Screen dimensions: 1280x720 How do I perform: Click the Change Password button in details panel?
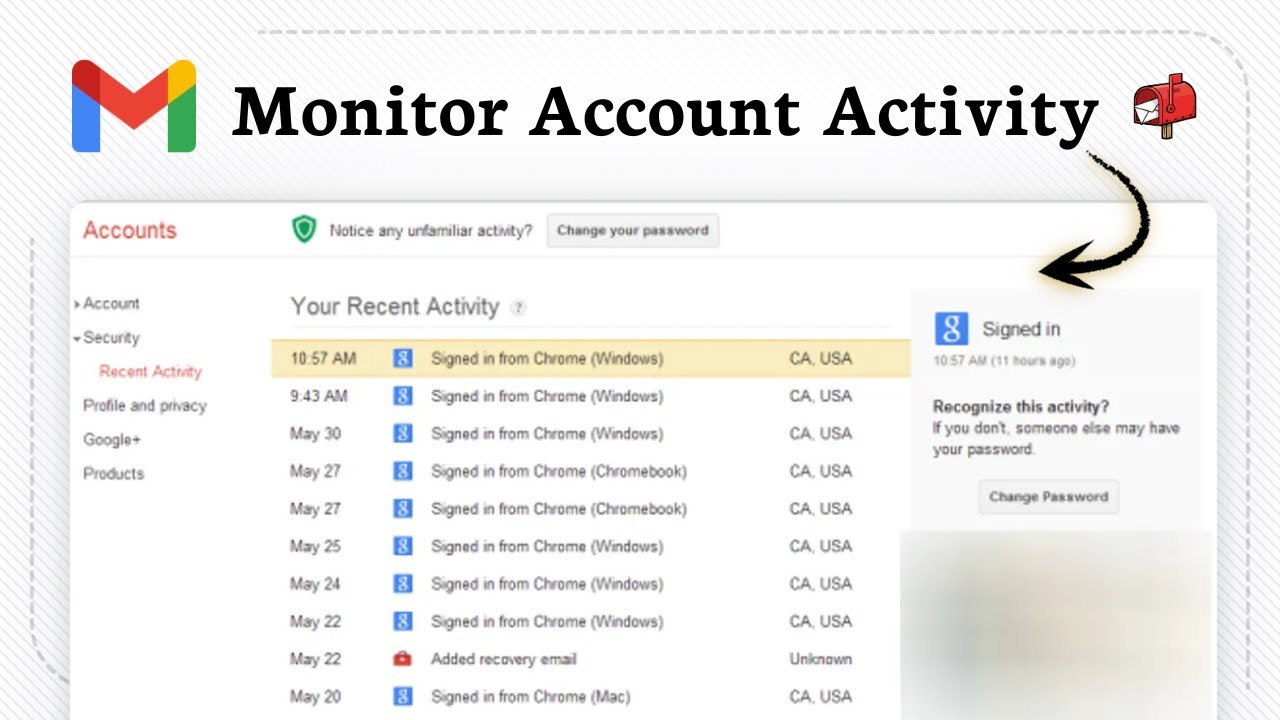[1048, 496]
